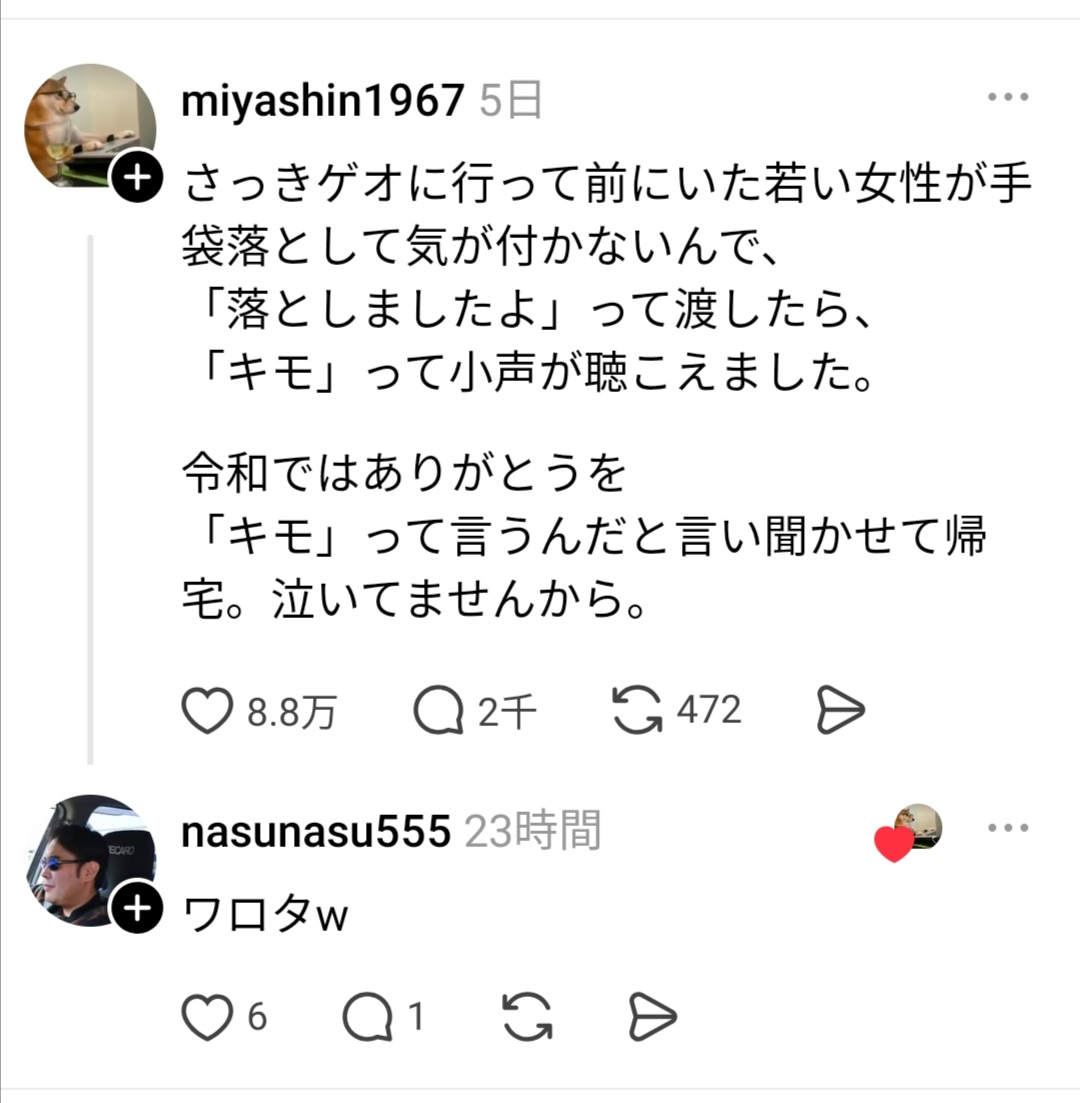The image size is (1080, 1103).
Task: Share the nasunasu555 reply
Action: 652,1017
